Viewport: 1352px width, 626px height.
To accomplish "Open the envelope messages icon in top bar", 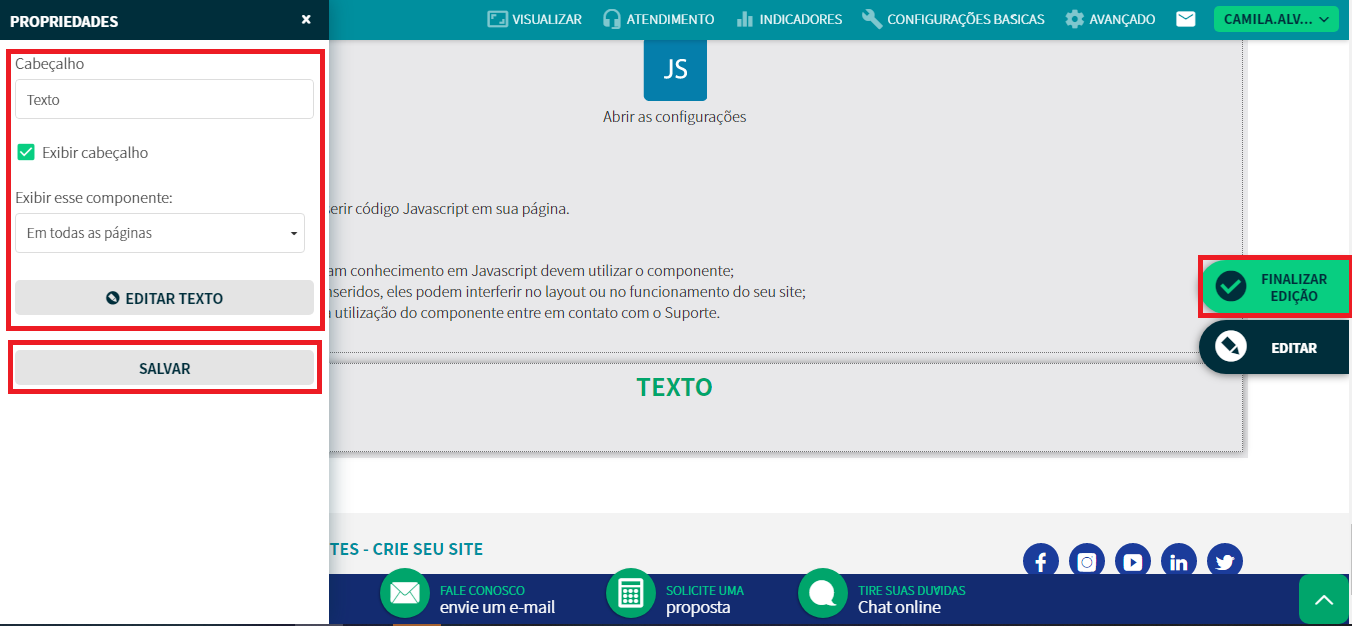I will [x=1185, y=19].
